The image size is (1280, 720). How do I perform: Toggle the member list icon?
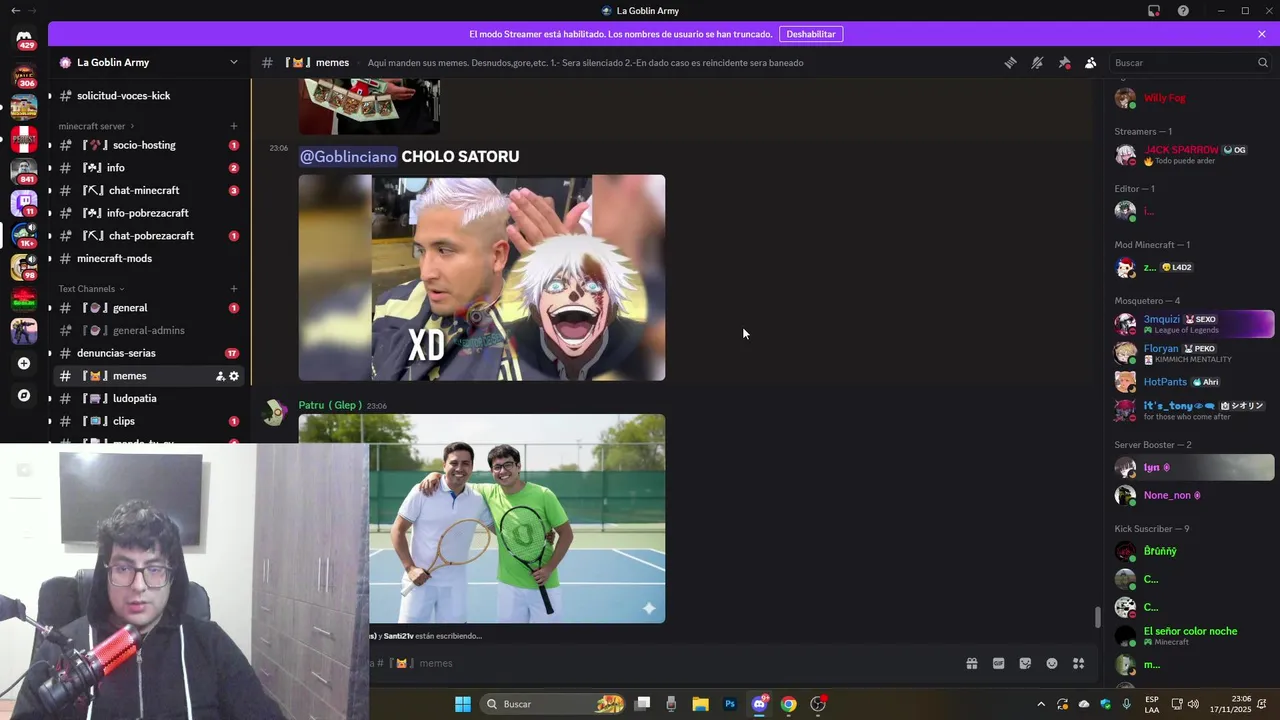[1091, 62]
